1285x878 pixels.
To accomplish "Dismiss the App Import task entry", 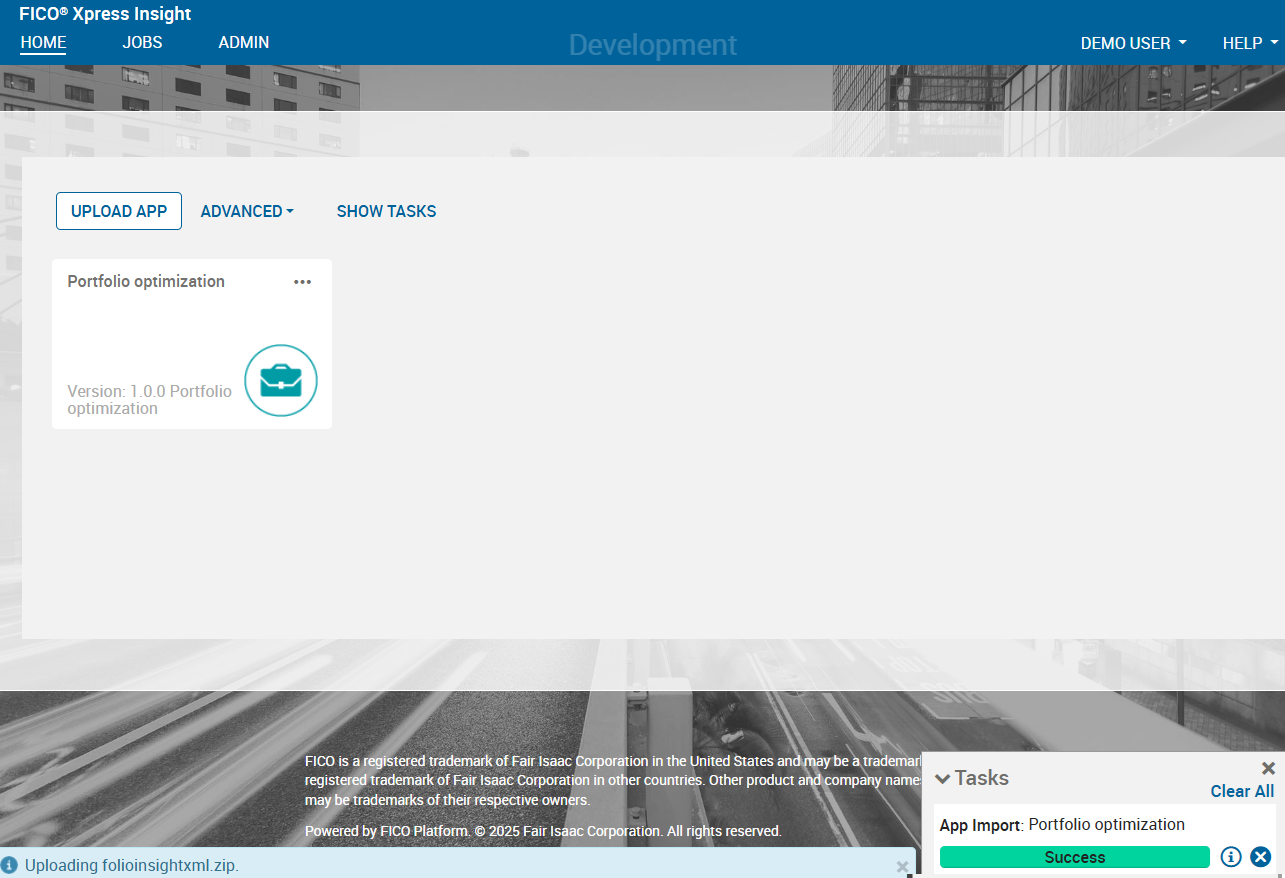I will coord(1259,857).
